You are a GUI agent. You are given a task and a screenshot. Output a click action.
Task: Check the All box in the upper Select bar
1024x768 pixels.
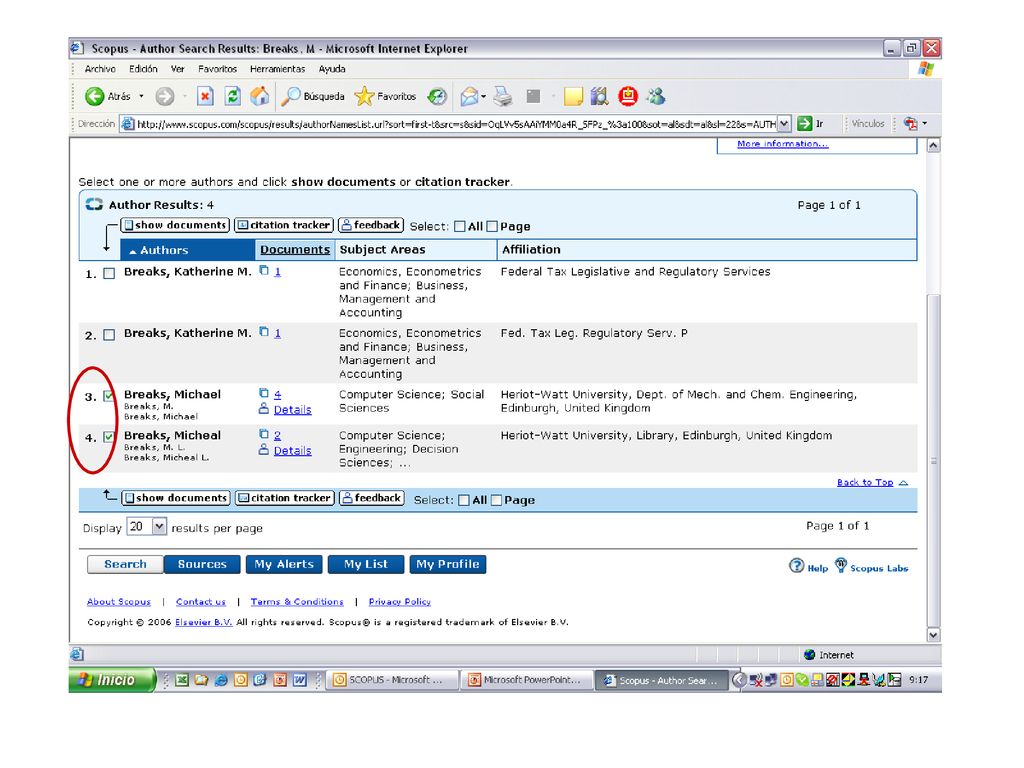point(460,227)
